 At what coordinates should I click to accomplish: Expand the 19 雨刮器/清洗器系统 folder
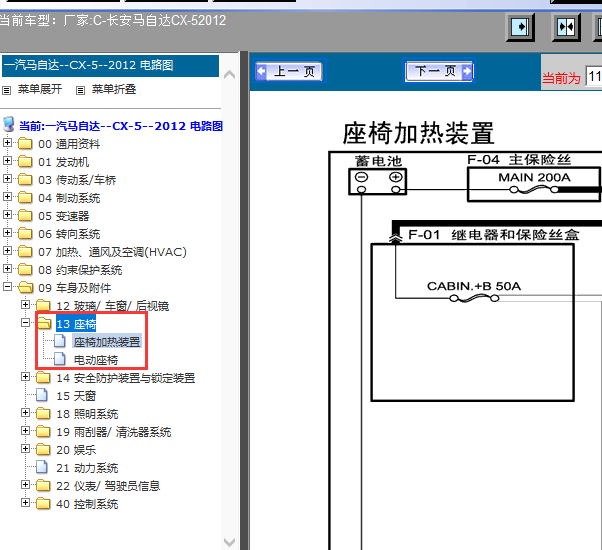(x=25, y=430)
